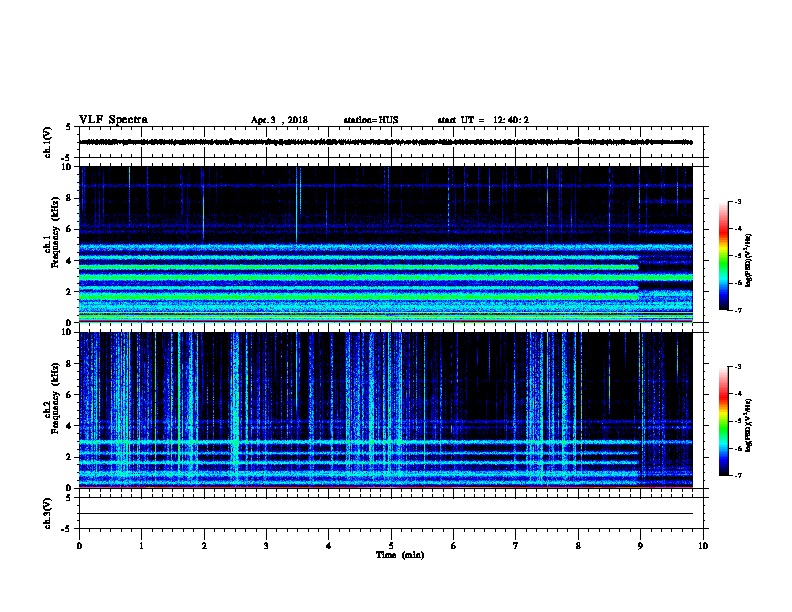
Task: Click the "7" tick on the time axis
Action: pyautogui.click(x=516, y=546)
